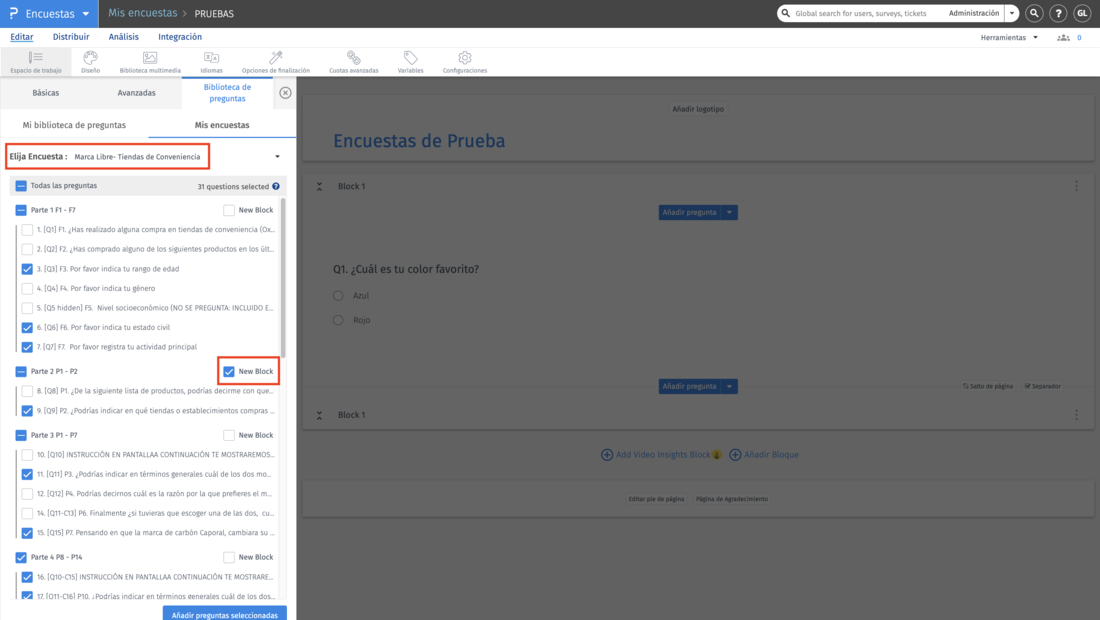The height and width of the screenshot is (620, 1100).
Task: Check New Block for Parte 3 P1 - P7
Action: click(x=229, y=435)
